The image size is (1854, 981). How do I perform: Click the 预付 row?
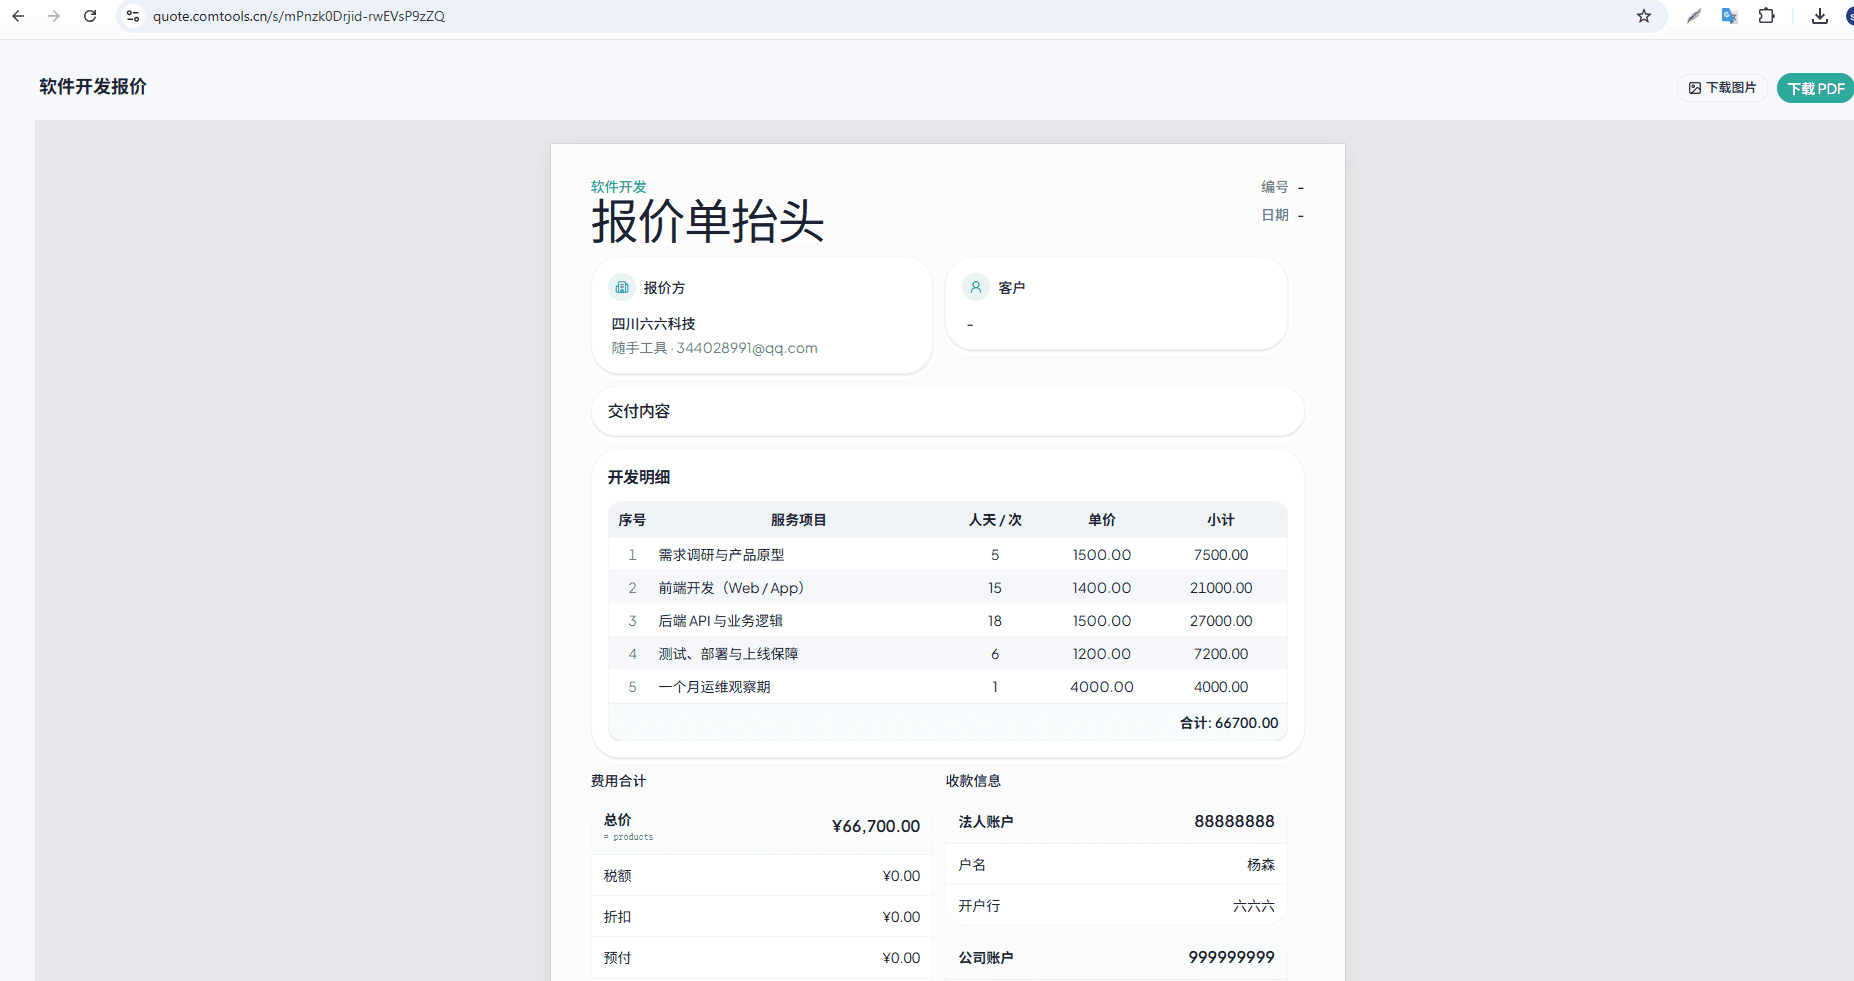(761, 958)
